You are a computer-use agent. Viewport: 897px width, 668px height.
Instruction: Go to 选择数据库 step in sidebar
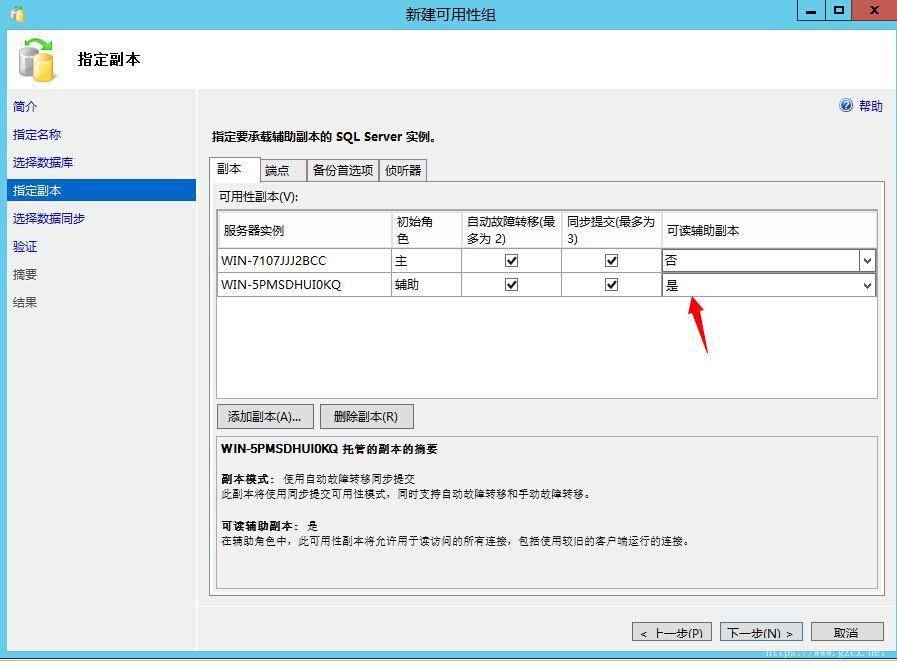coord(43,162)
